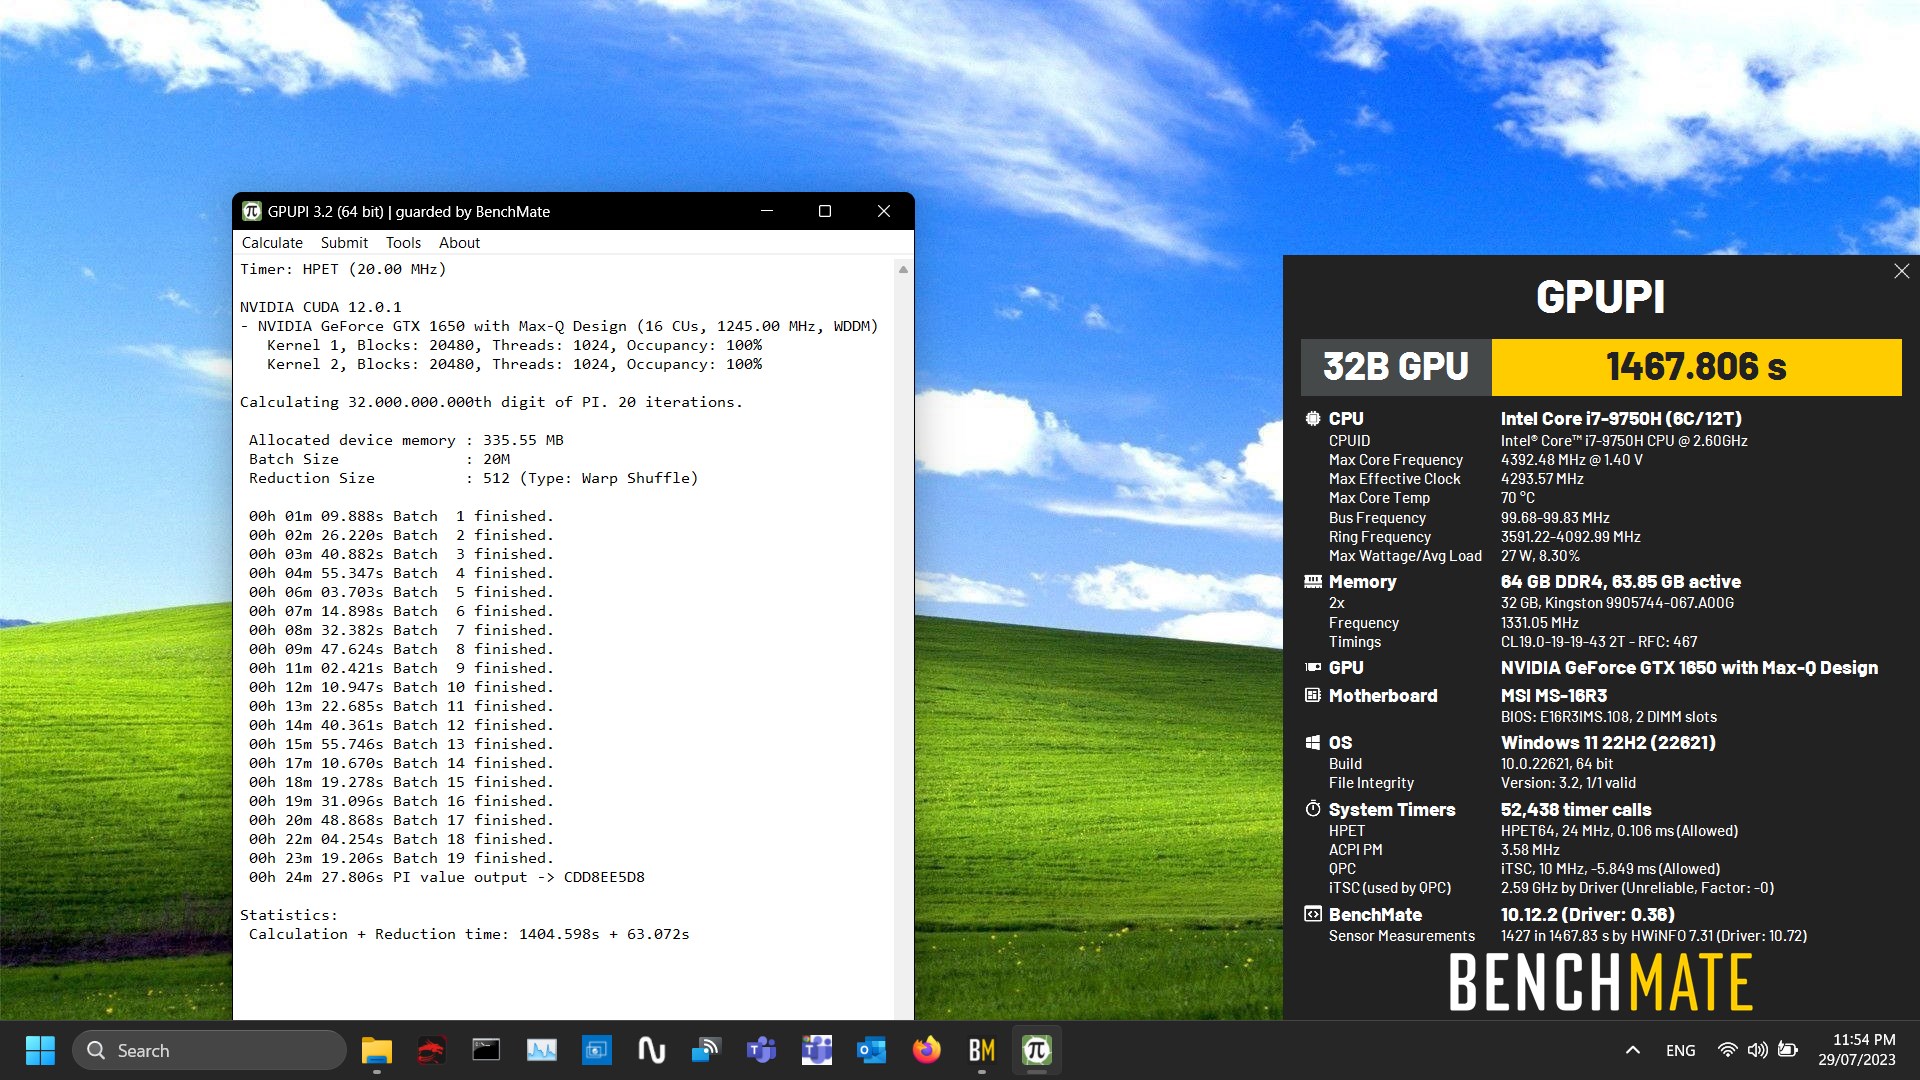Open File Explorer from the taskbar
The image size is (1920, 1080).
377,1050
